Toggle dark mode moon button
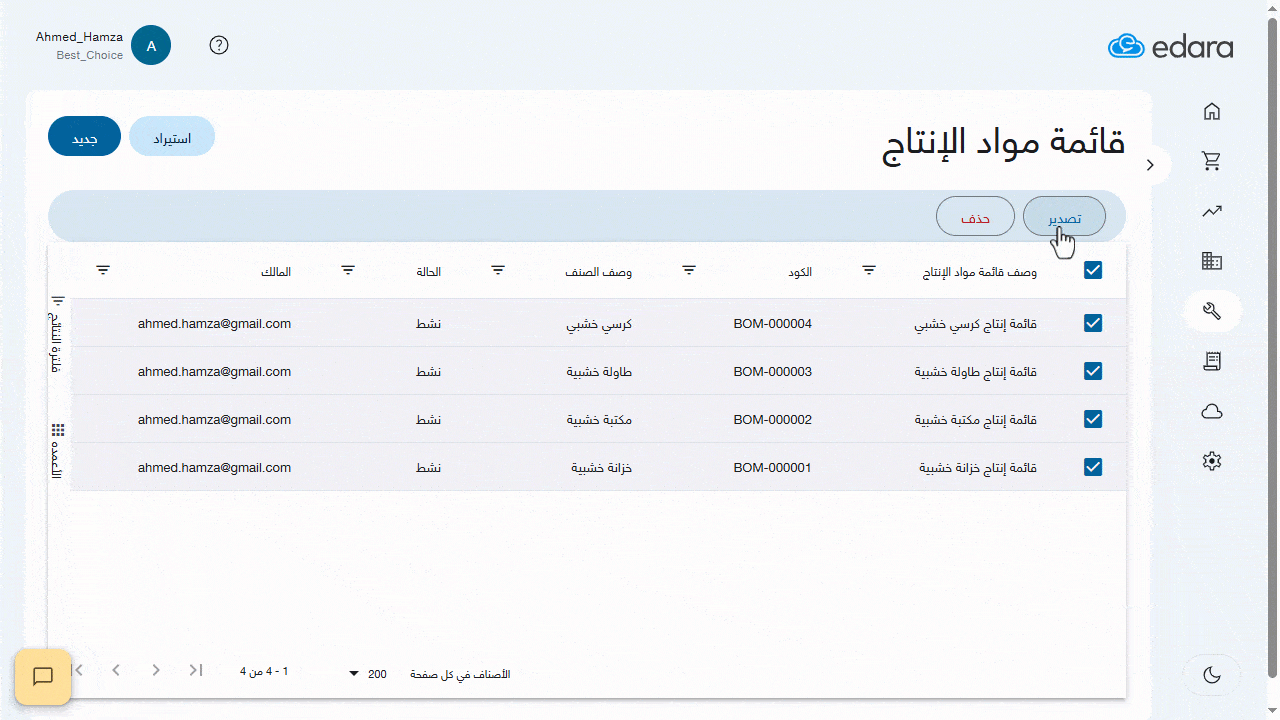1280x720 pixels. click(x=1212, y=675)
